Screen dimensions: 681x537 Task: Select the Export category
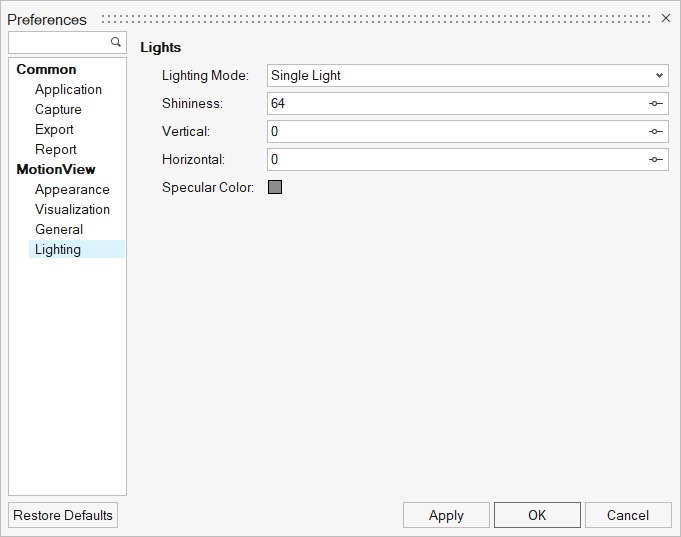click(54, 129)
